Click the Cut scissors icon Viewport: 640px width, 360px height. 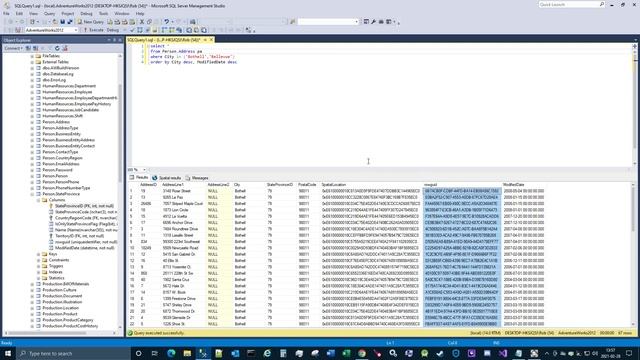(x=142, y=22)
